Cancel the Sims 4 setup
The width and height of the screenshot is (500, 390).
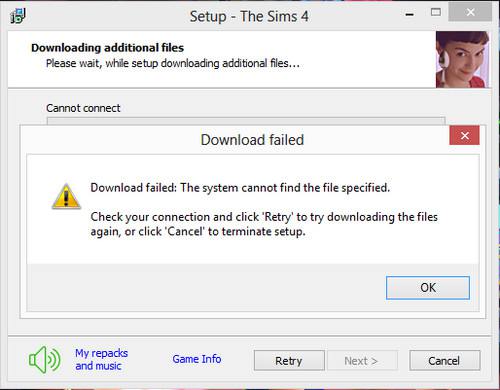[445, 360]
